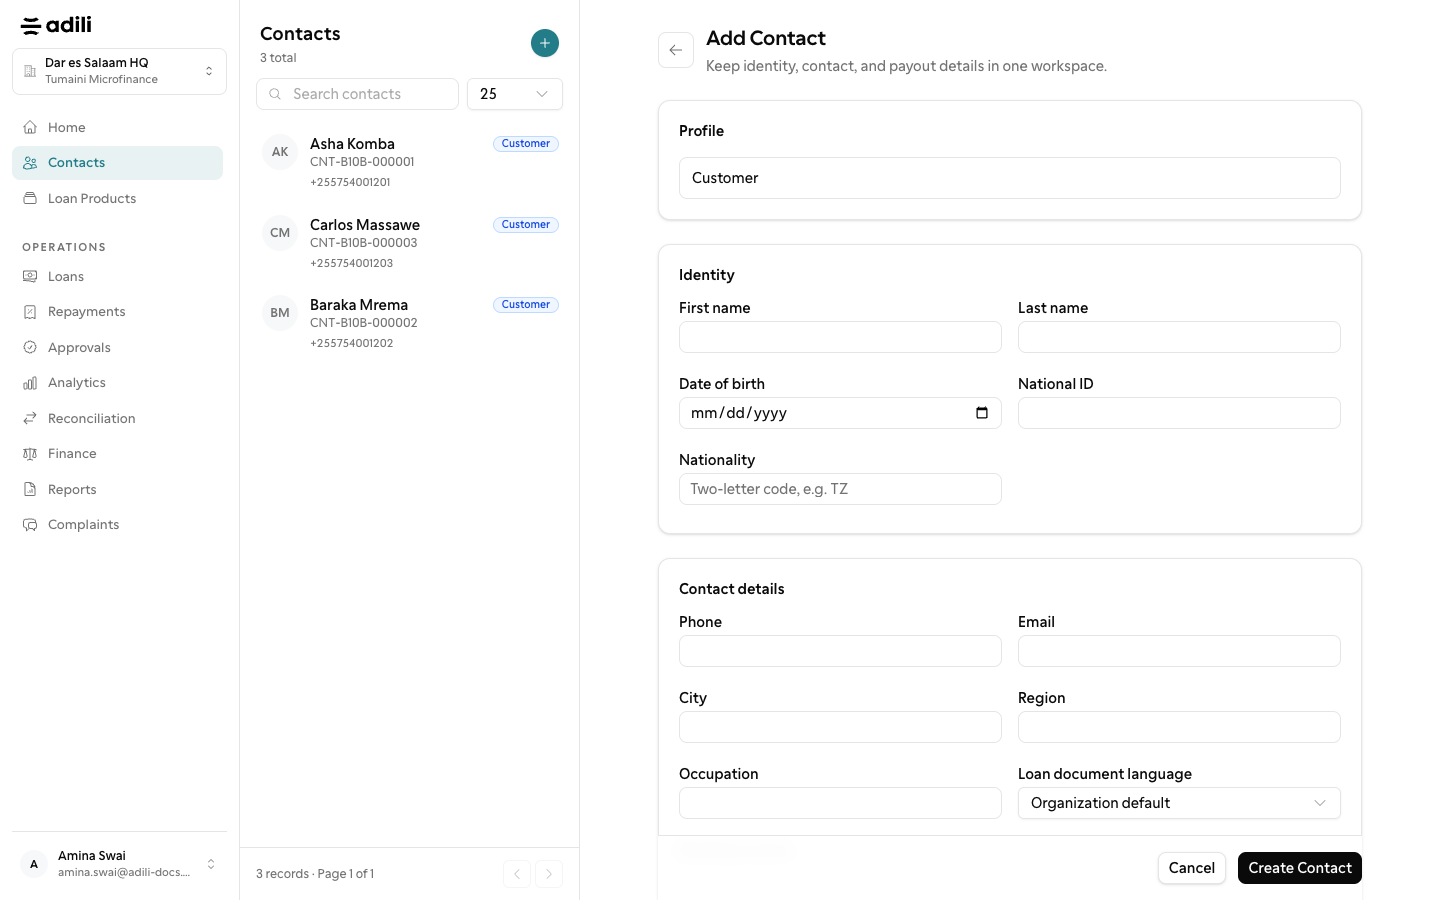
Task: Click the add new contact plus icon
Action: pos(545,43)
